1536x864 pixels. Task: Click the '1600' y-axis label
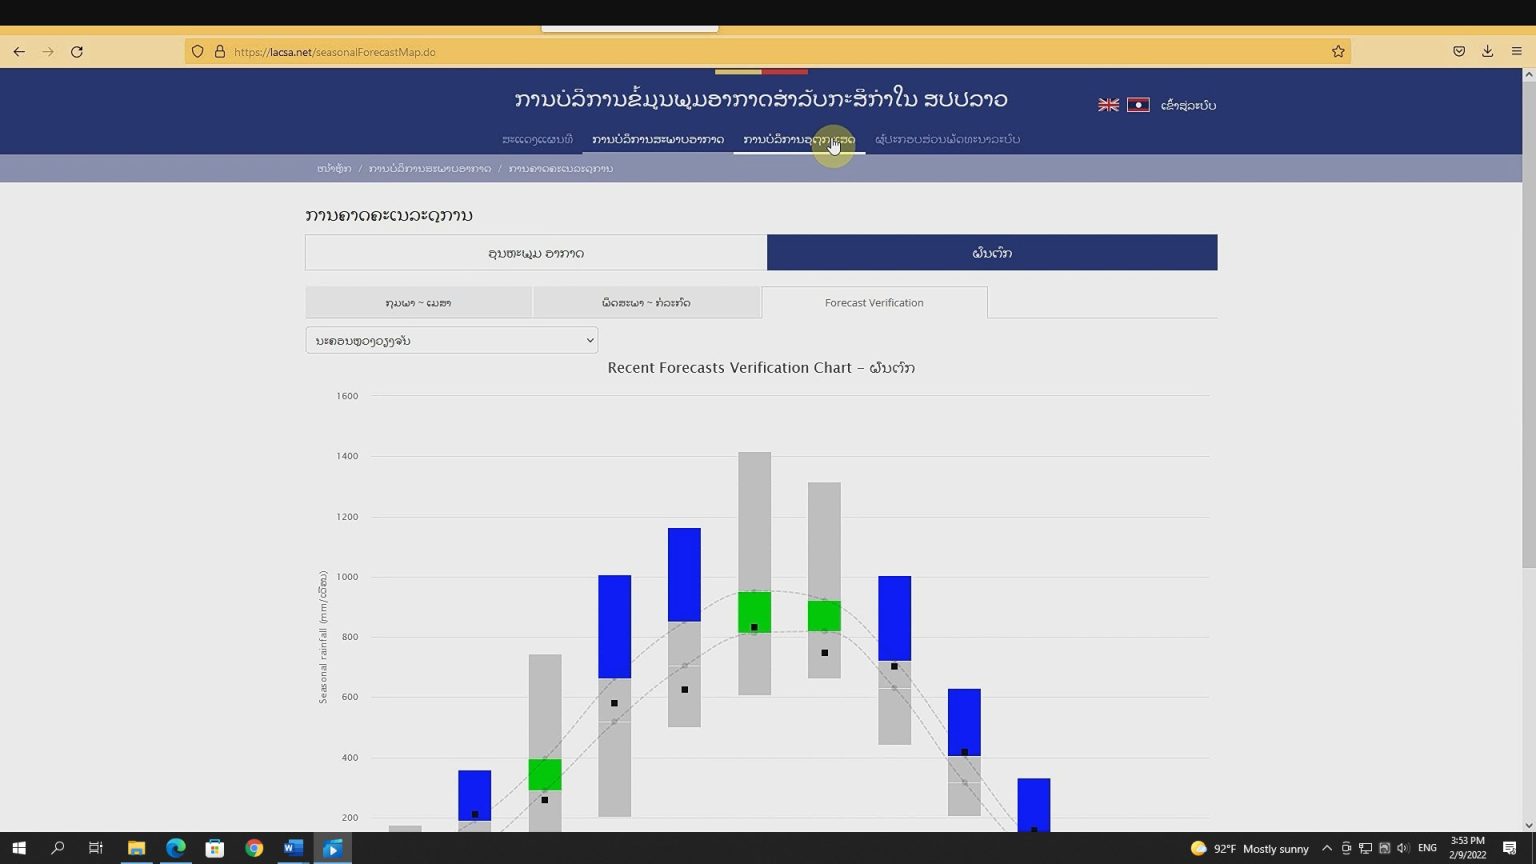click(347, 396)
